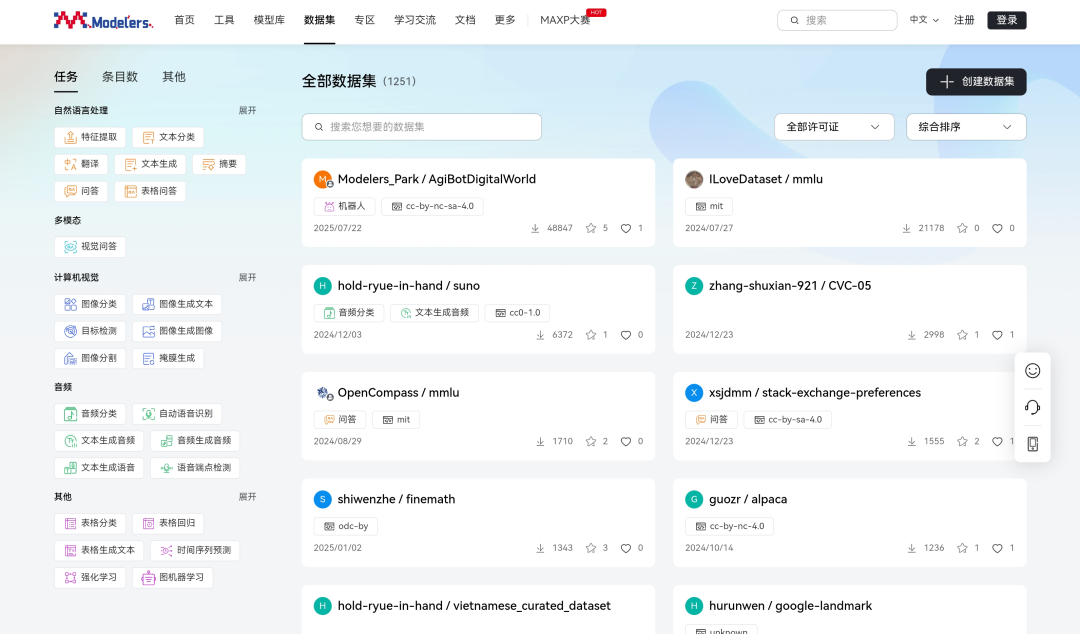
Task: Expand the 自然语言处理 category
Action: coord(247,110)
